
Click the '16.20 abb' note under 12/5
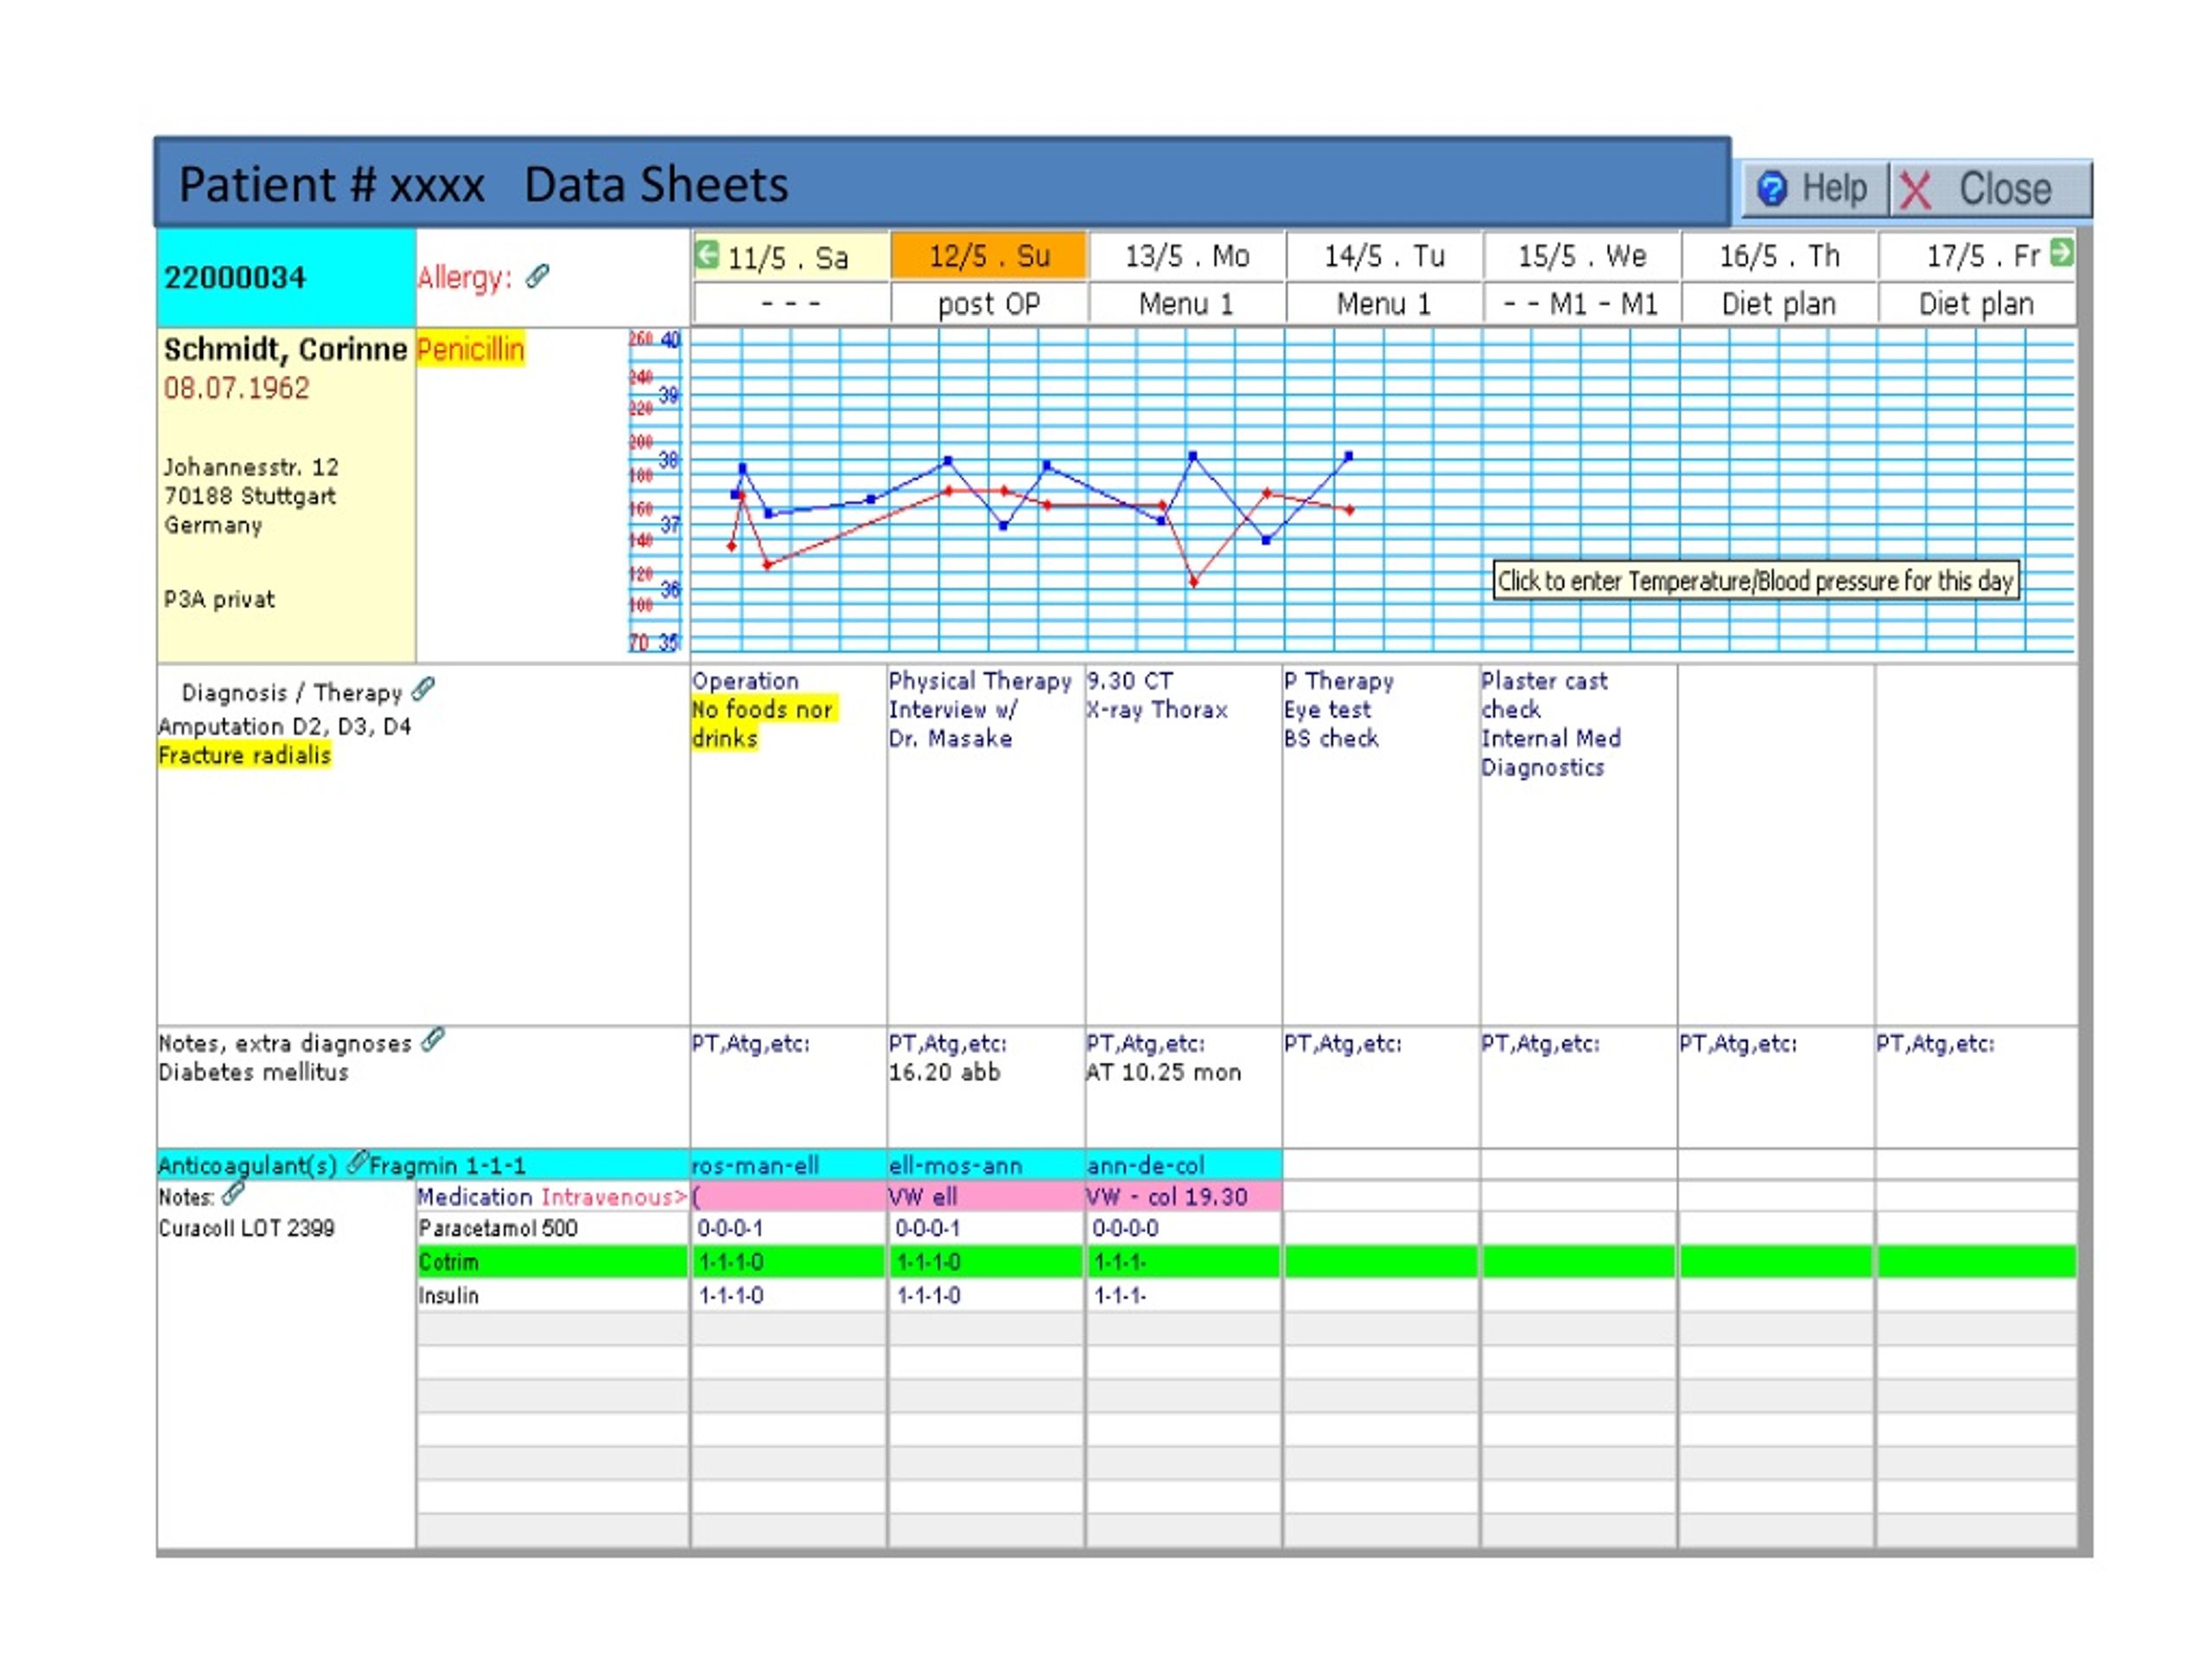[944, 1072]
